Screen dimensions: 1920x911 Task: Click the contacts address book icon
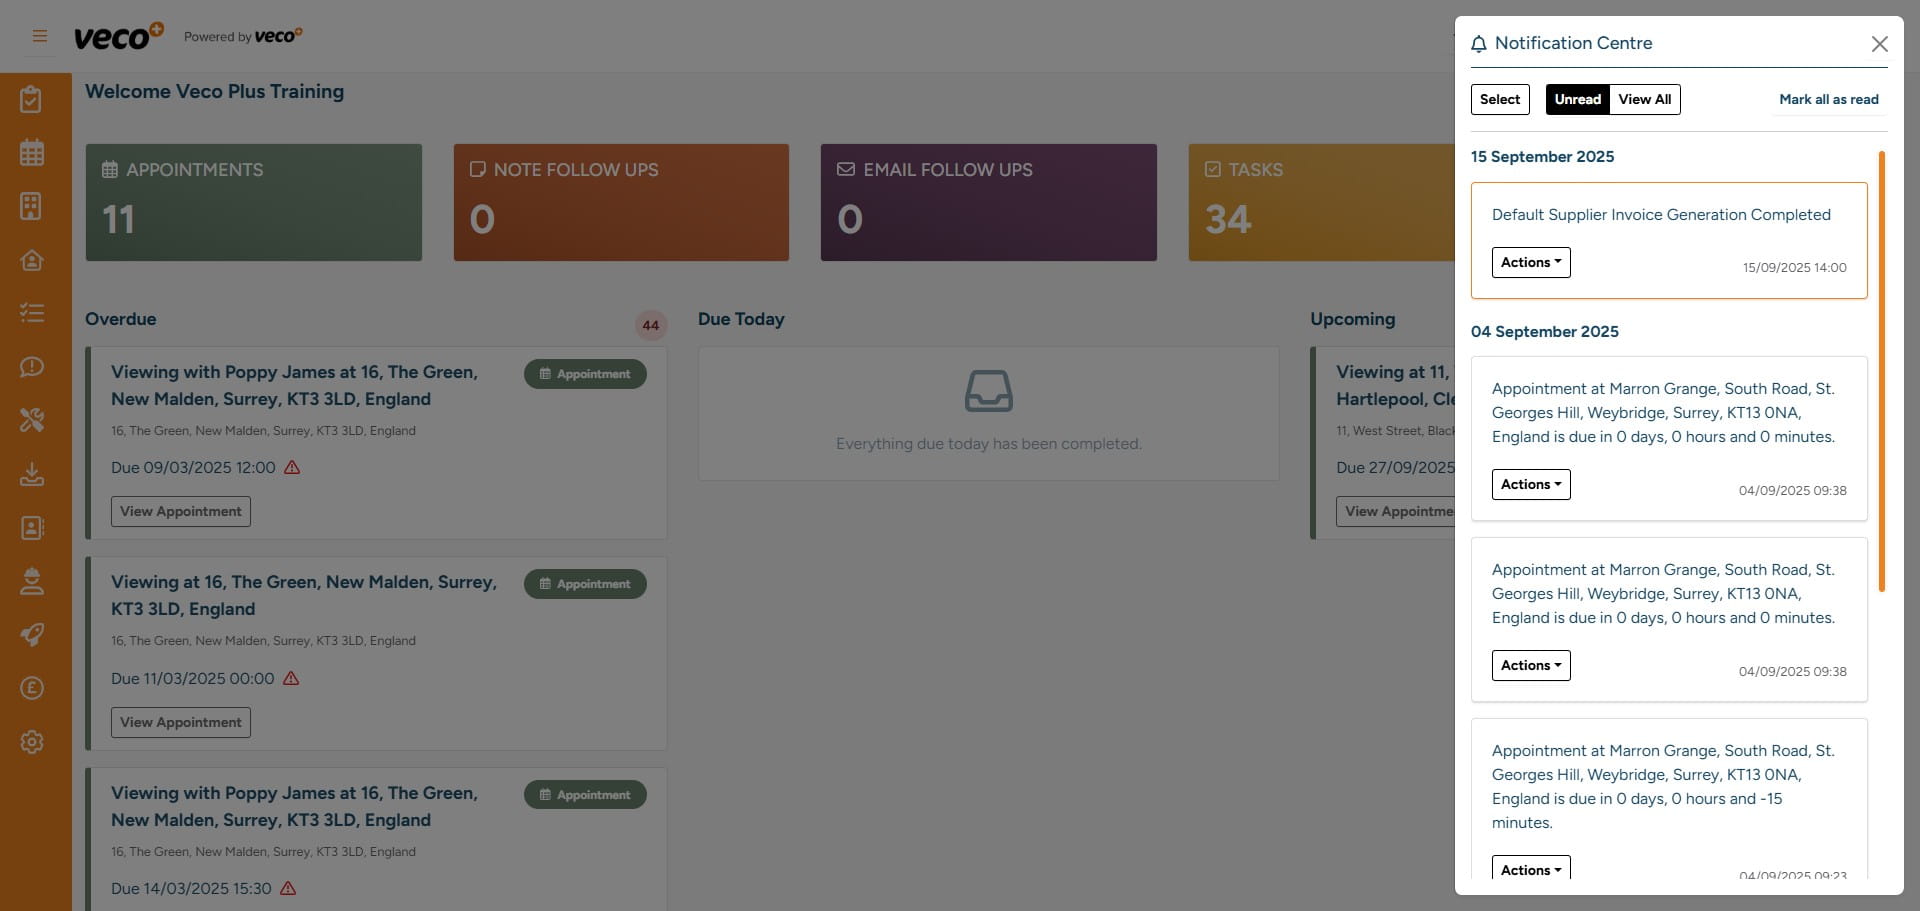[32, 527]
